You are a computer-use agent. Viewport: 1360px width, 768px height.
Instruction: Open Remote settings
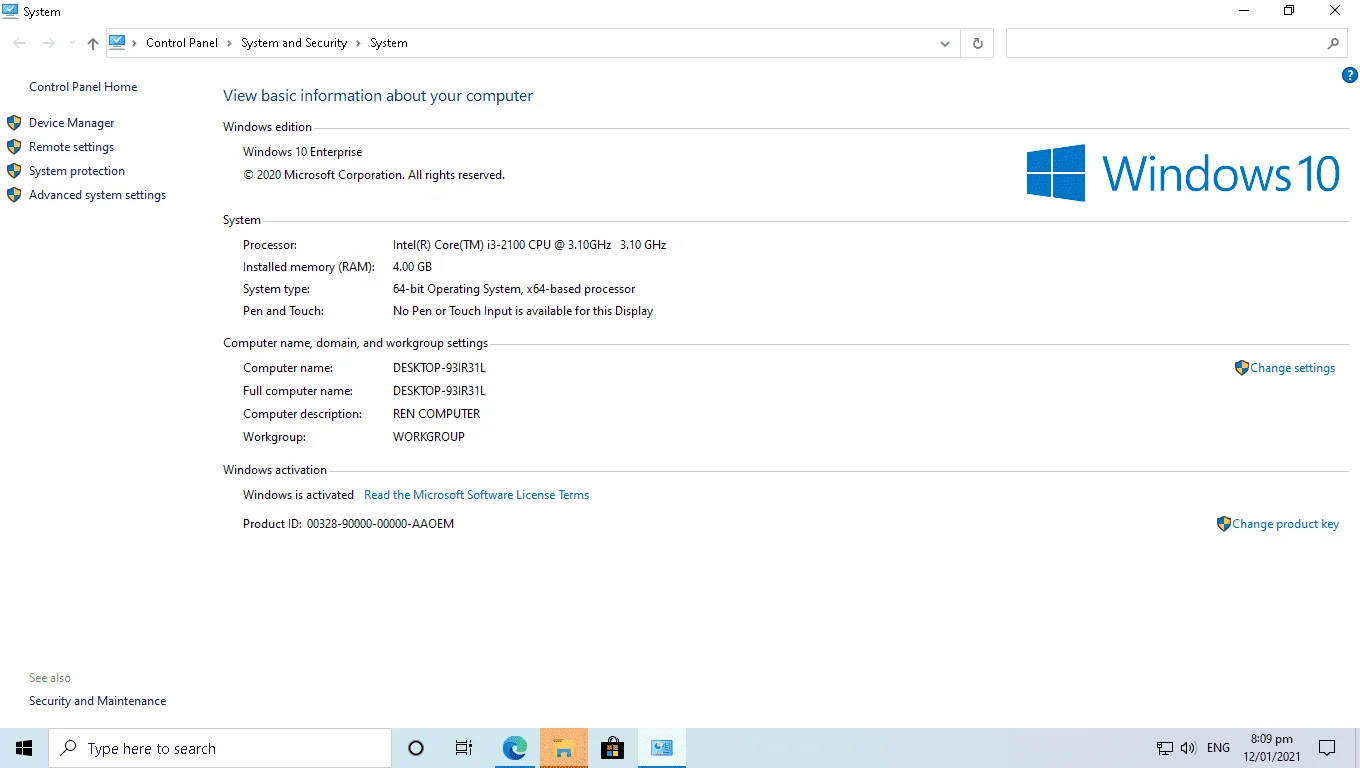(x=72, y=147)
